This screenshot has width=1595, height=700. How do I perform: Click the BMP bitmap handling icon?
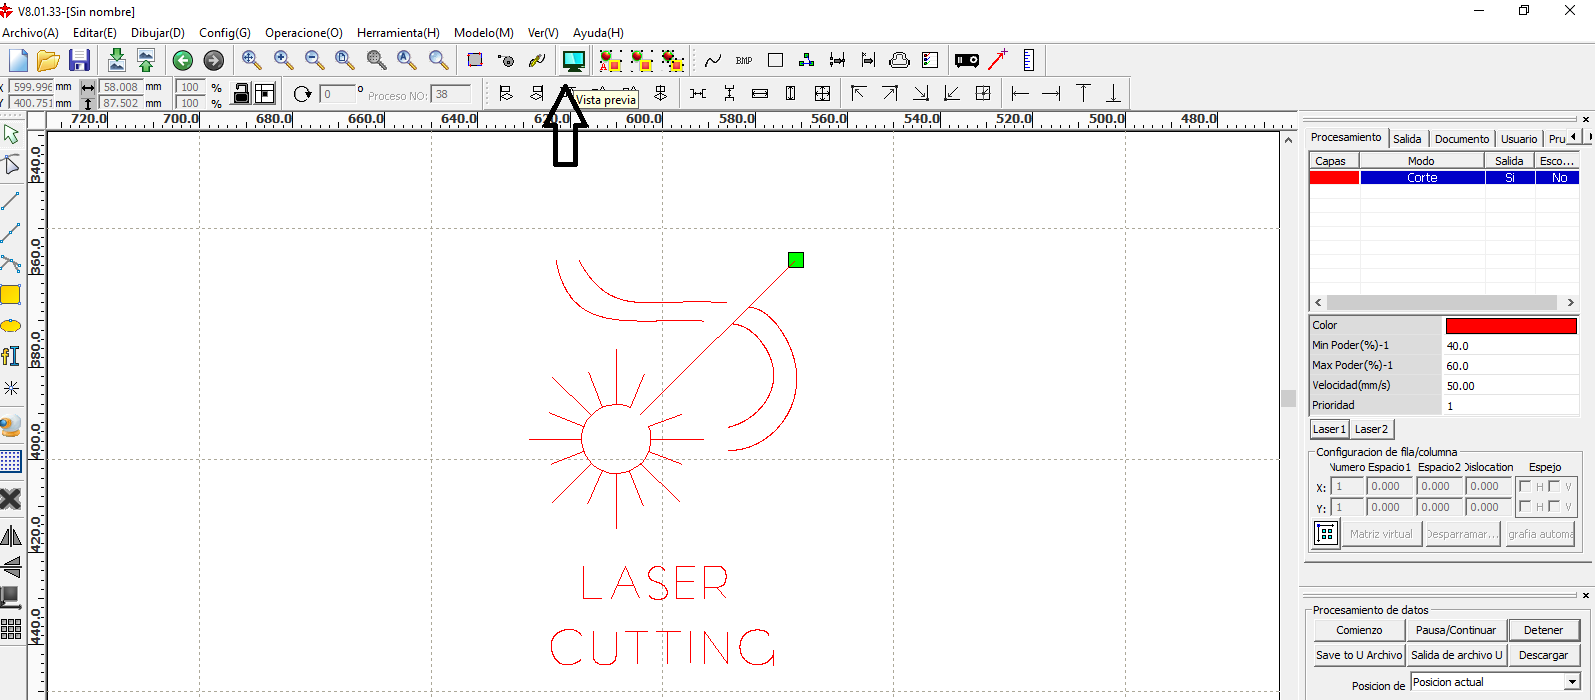[744, 61]
